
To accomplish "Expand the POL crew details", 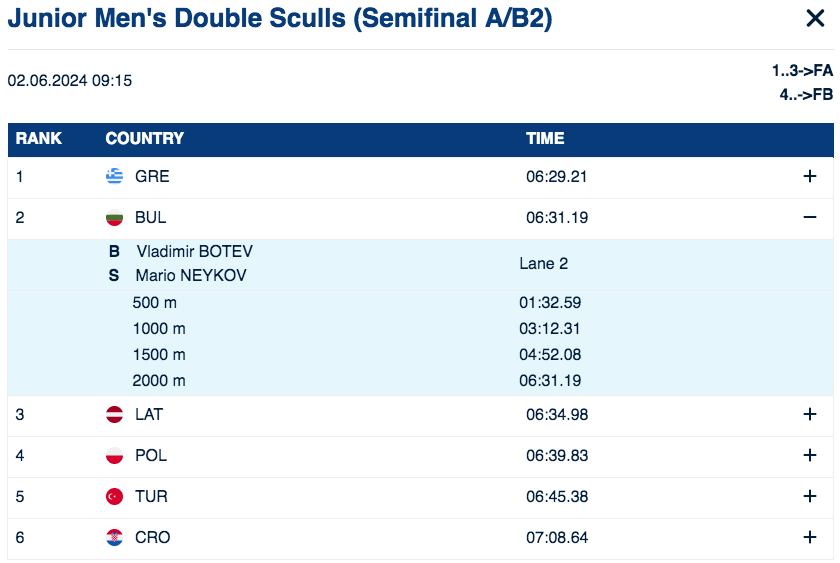I will (x=810, y=455).
